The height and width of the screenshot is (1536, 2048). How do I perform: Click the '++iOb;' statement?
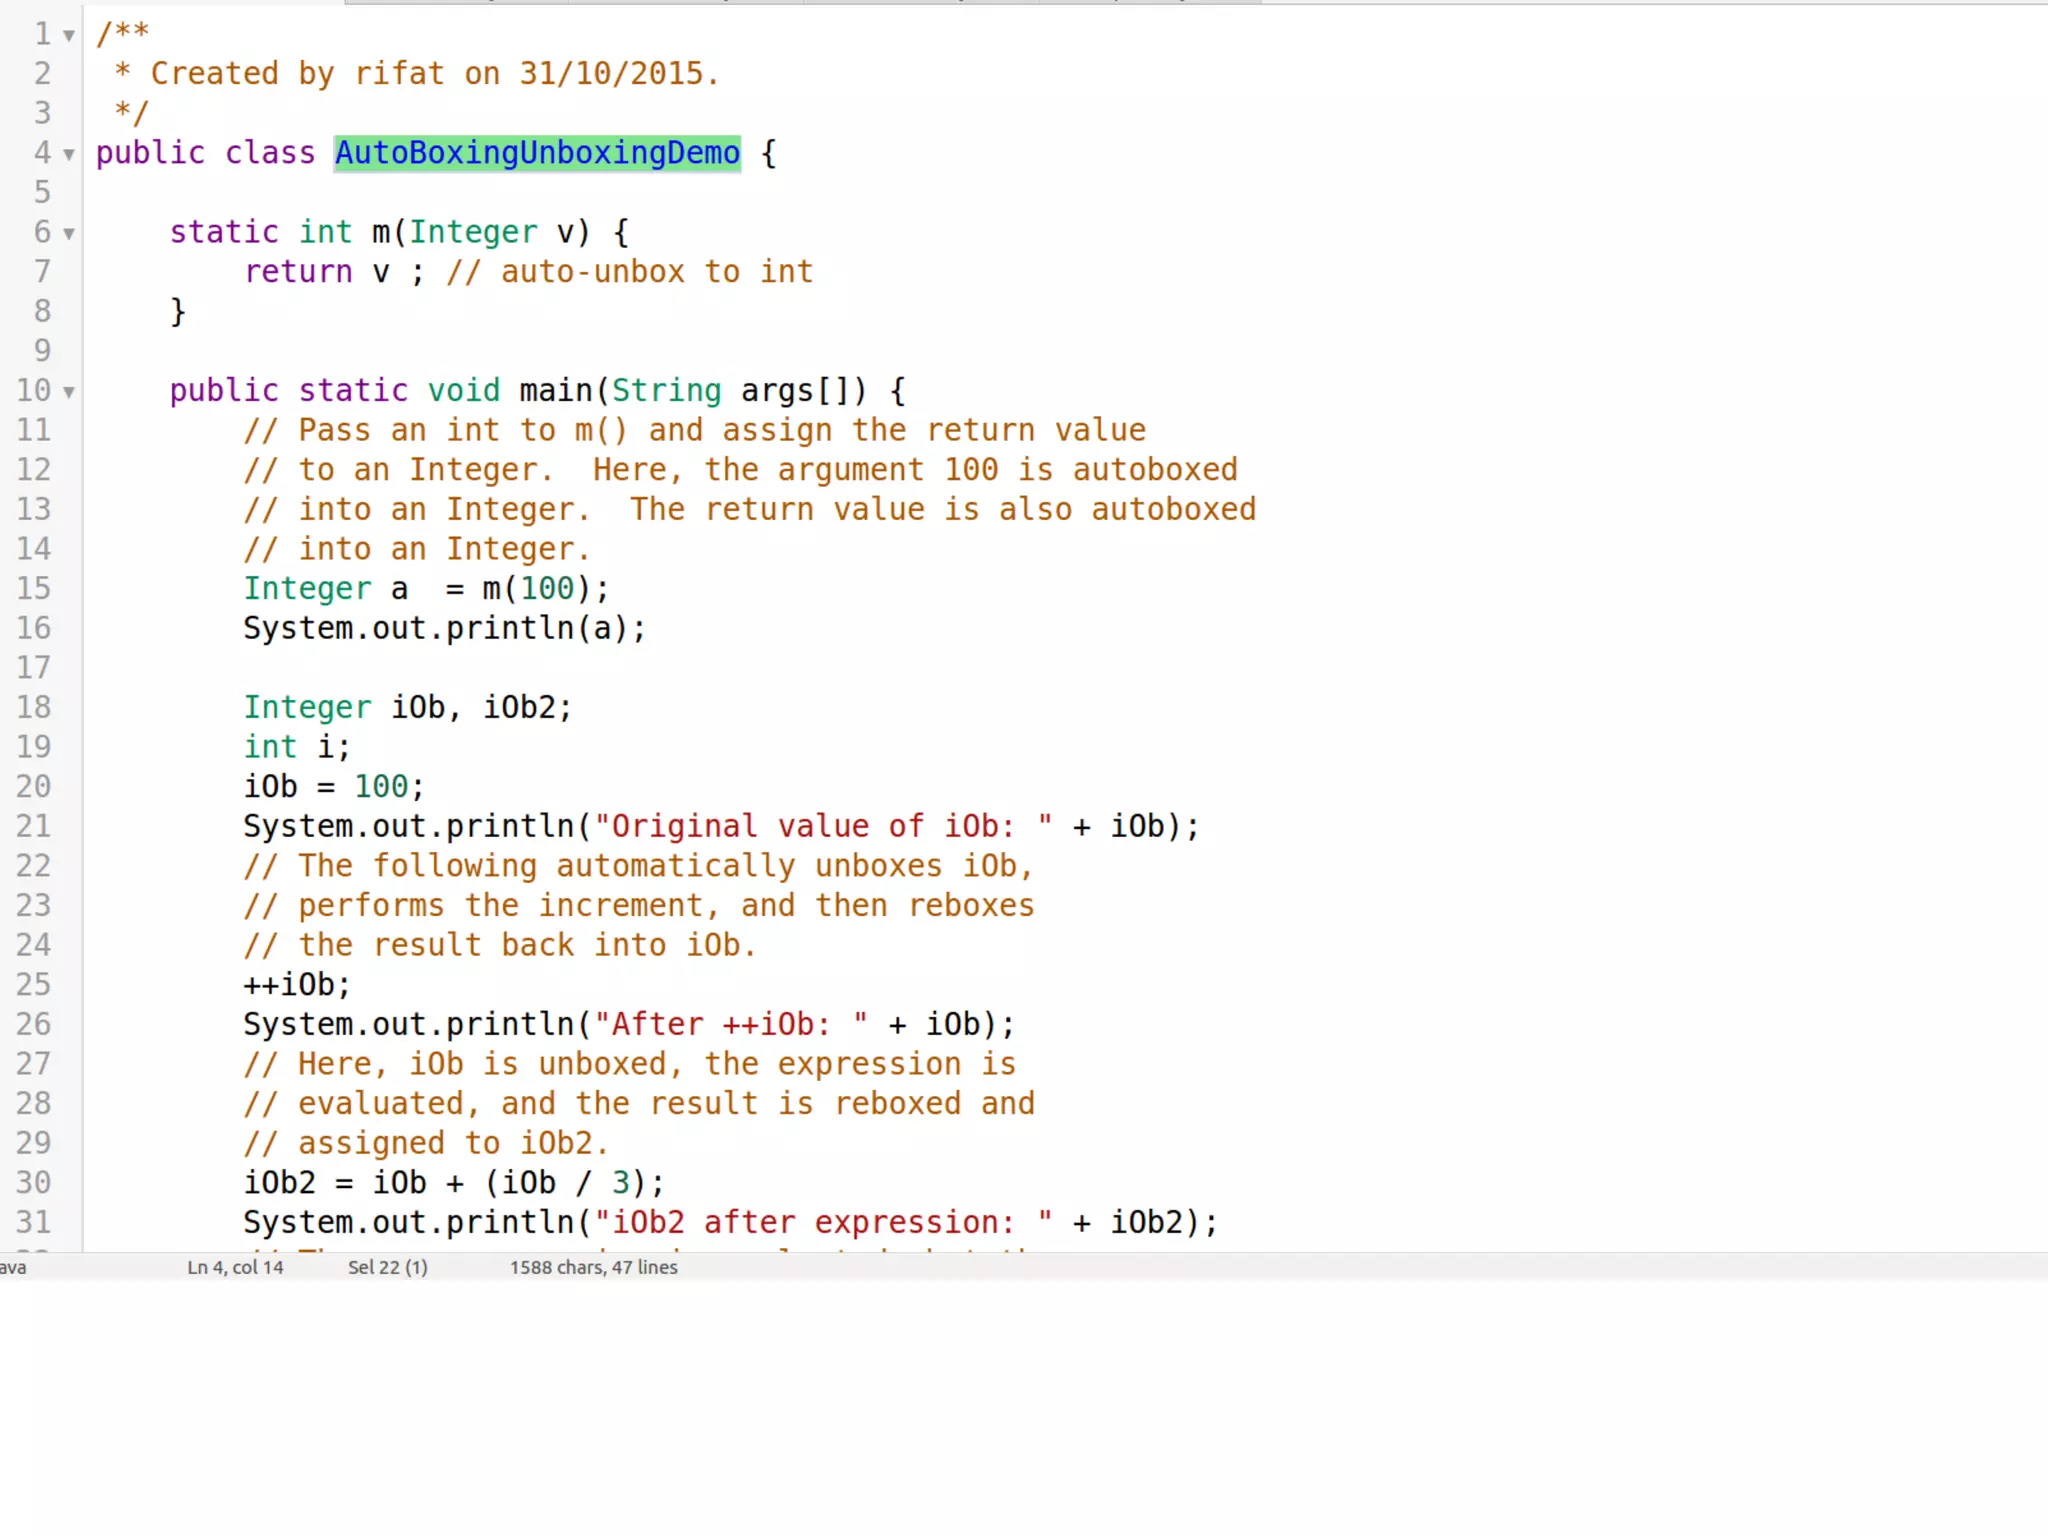[296, 984]
